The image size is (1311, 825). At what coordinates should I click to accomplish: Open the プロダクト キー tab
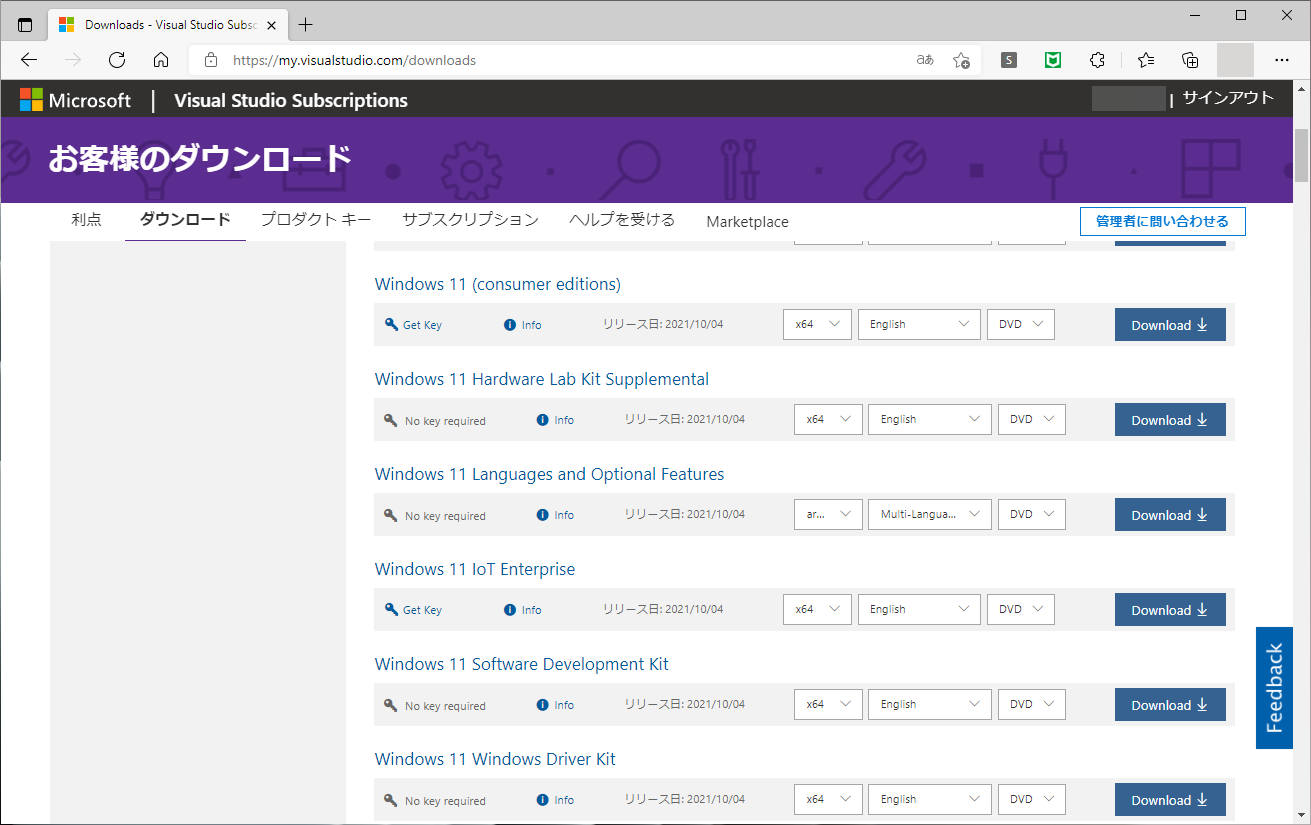pyautogui.click(x=316, y=220)
